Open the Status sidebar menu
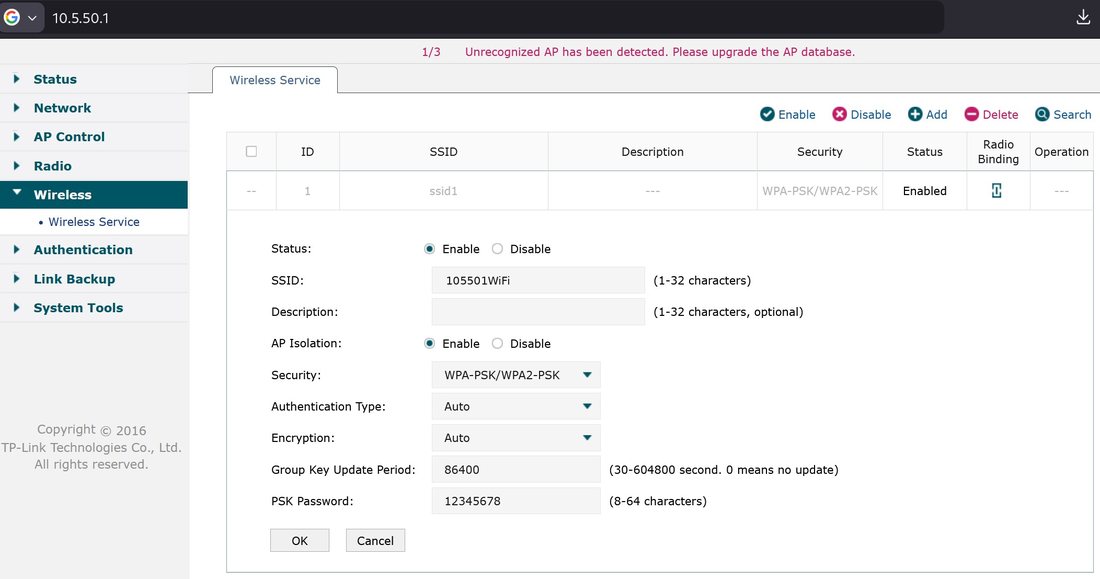1100x579 pixels. 94,79
